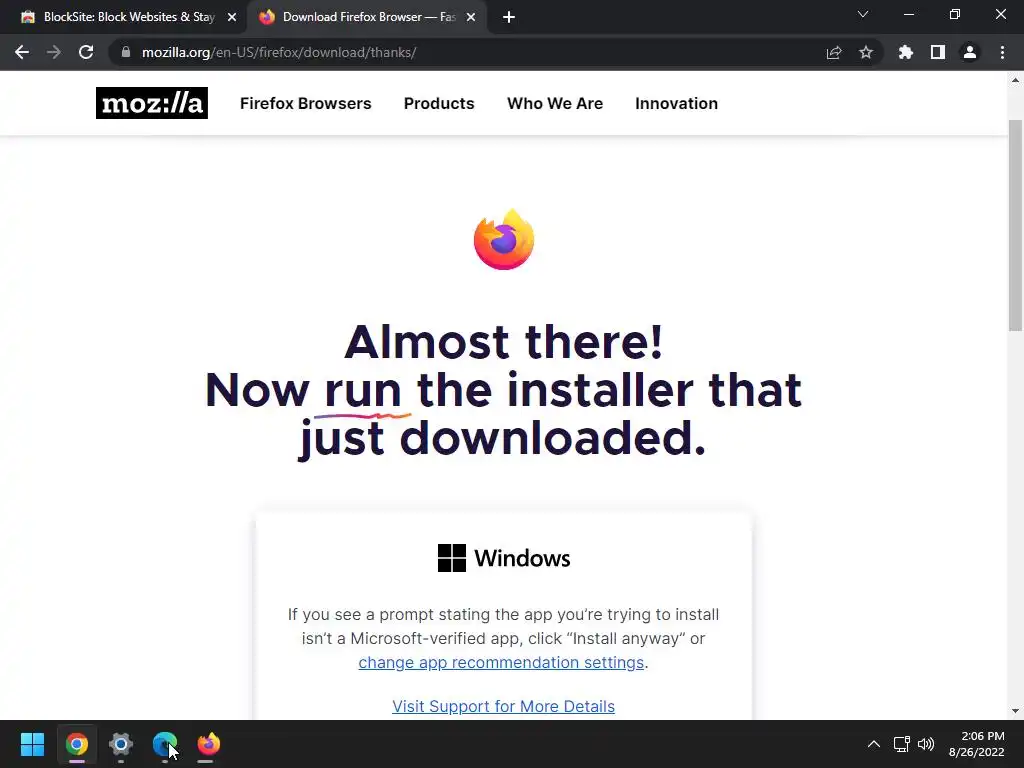1024x768 pixels.
Task: Bookmark this tab with the star icon
Action: 866,52
